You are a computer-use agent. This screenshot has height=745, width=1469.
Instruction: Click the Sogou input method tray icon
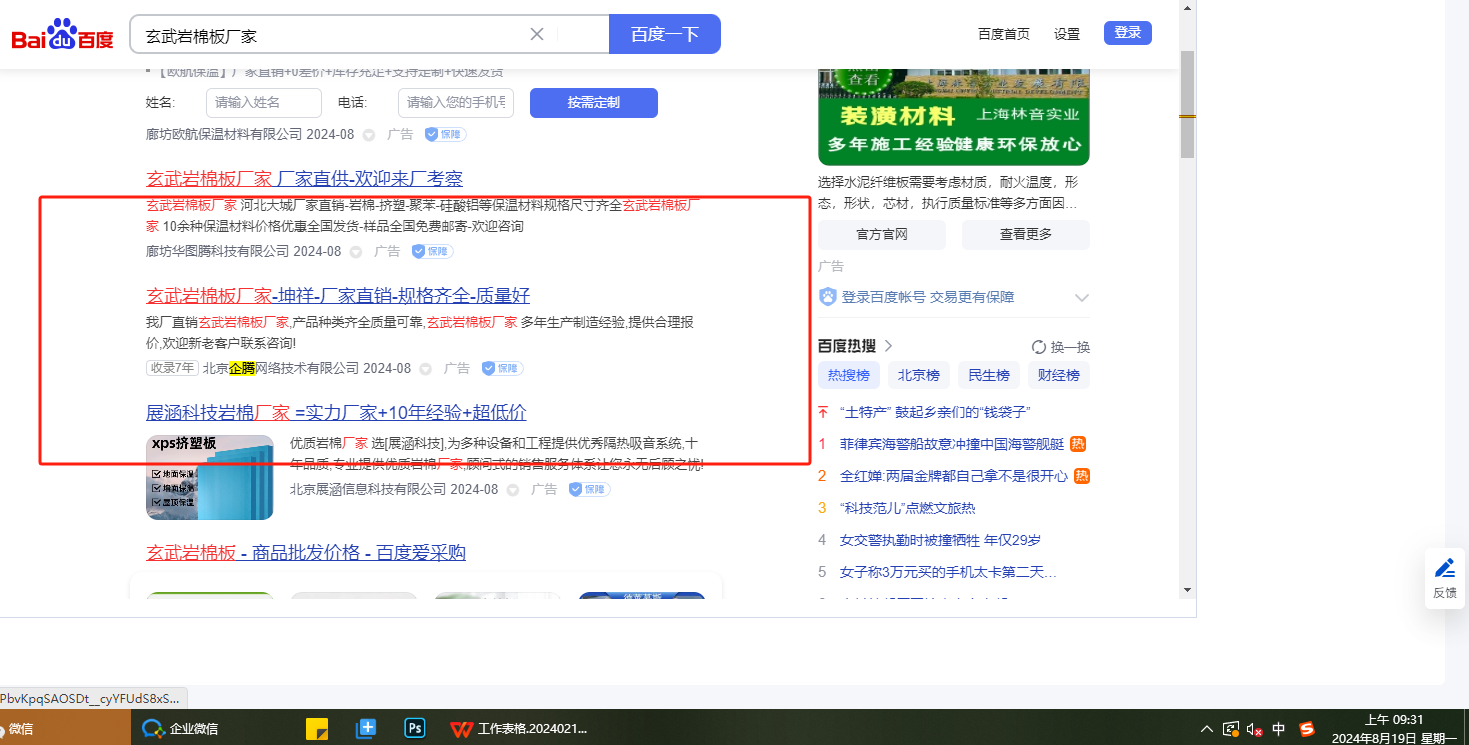[x=1307, y=729]
